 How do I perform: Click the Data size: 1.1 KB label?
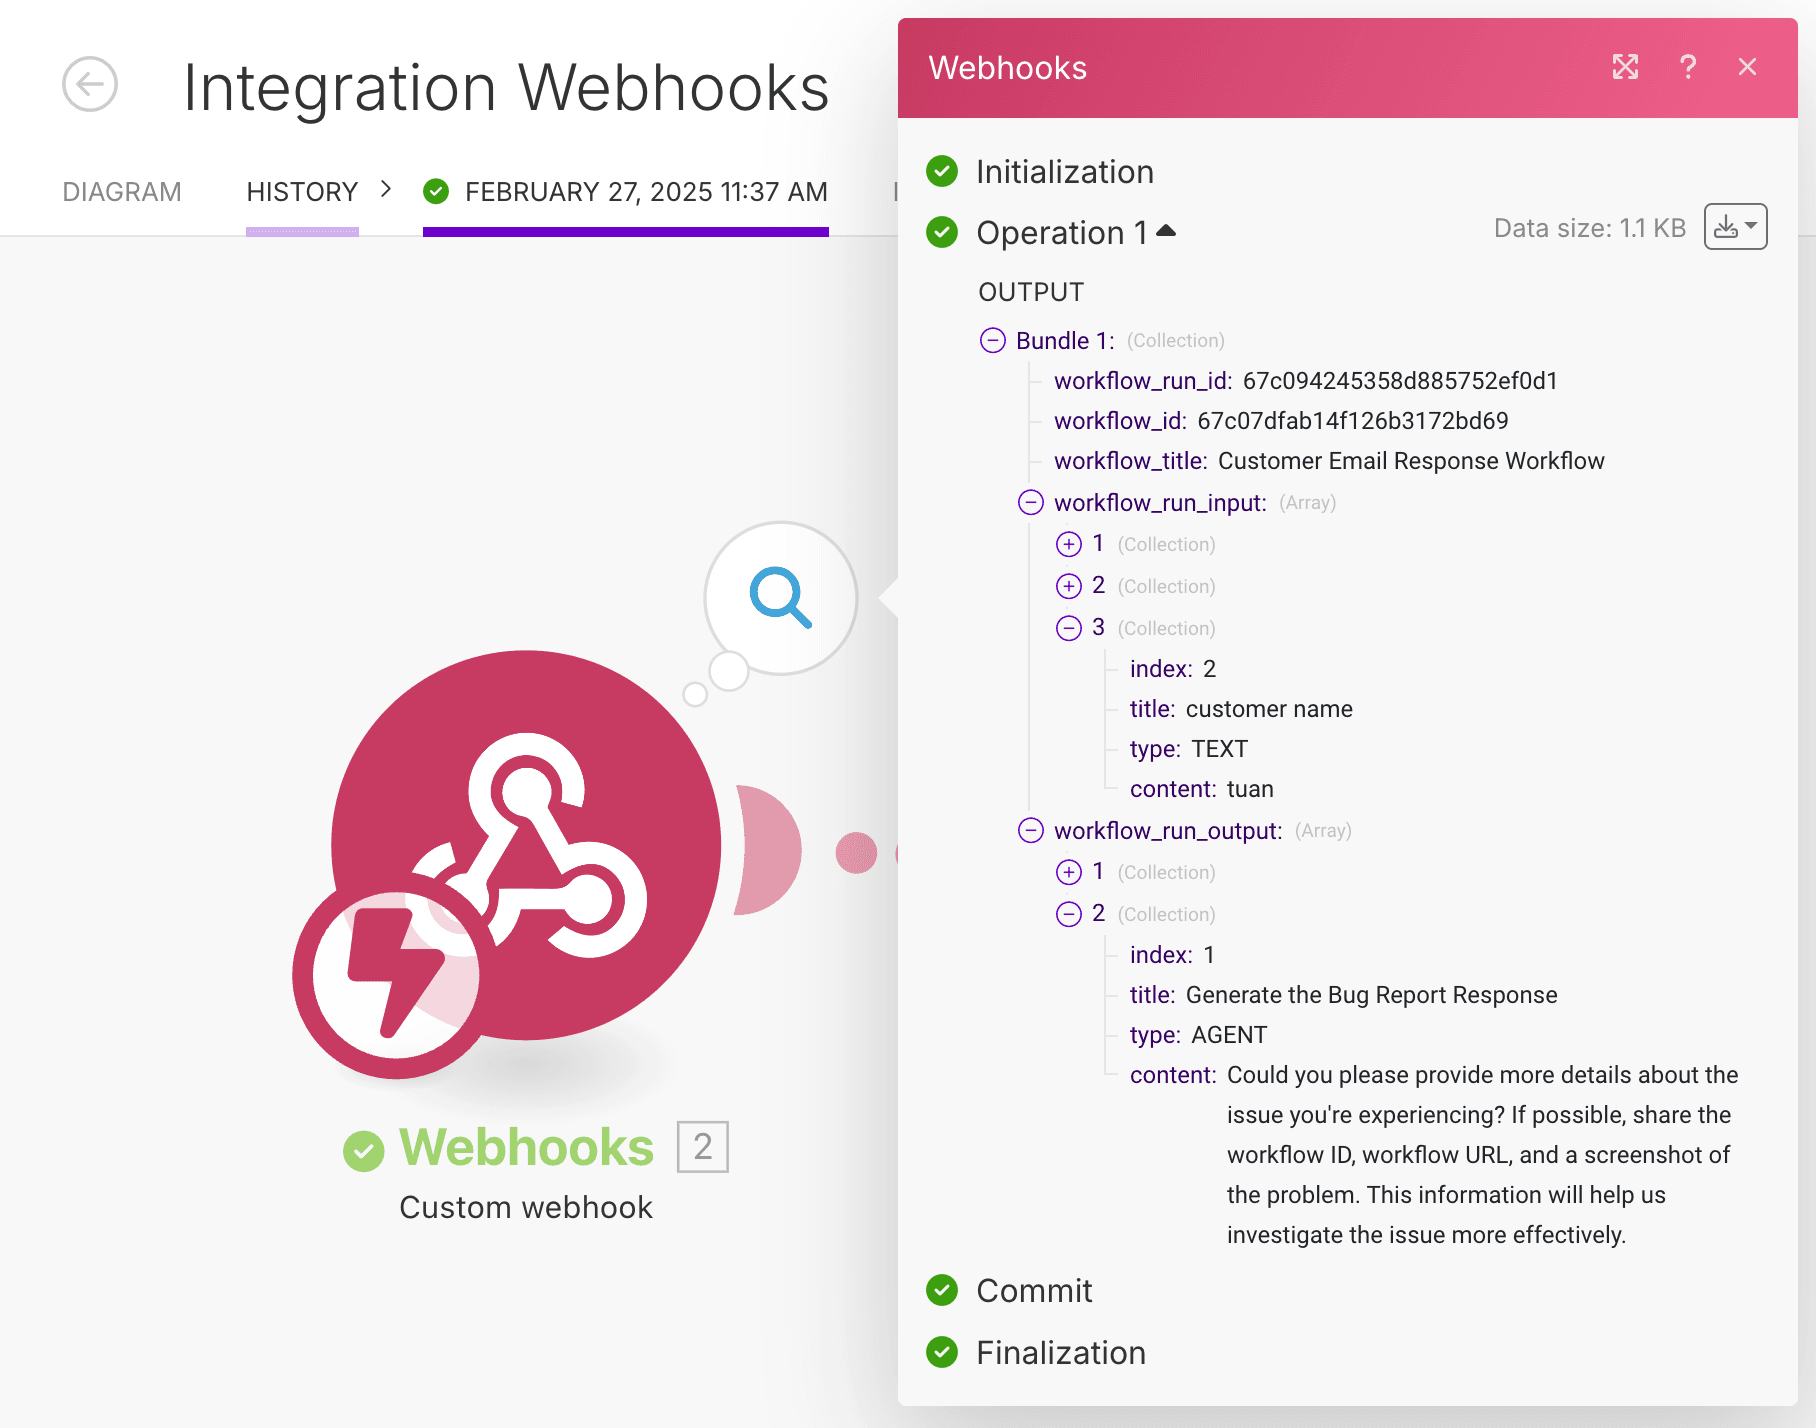[1590, 228]
